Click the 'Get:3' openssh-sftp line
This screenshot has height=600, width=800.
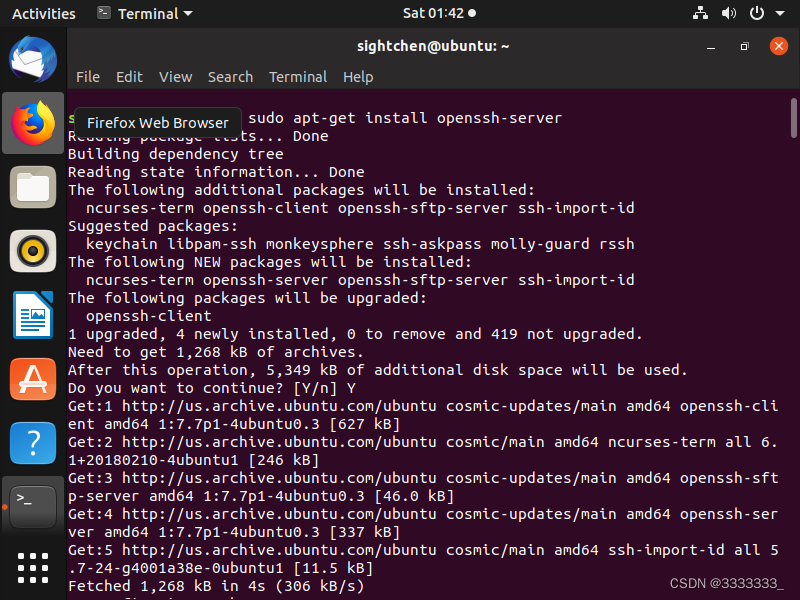423,487
